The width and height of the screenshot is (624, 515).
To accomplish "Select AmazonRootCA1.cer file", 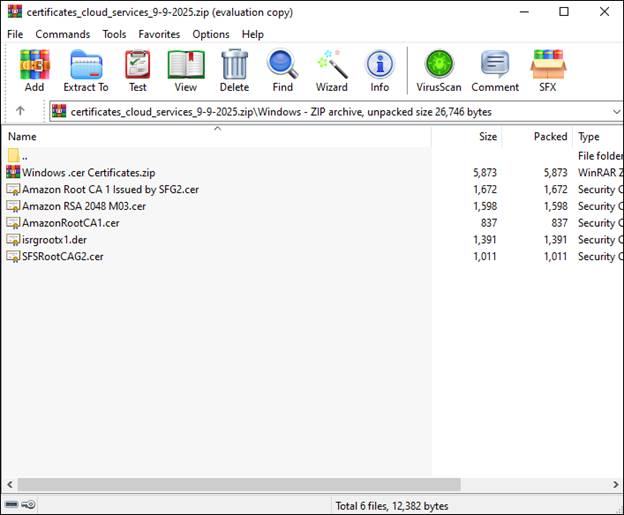I will pyautogui.click(x=71, y=223).
